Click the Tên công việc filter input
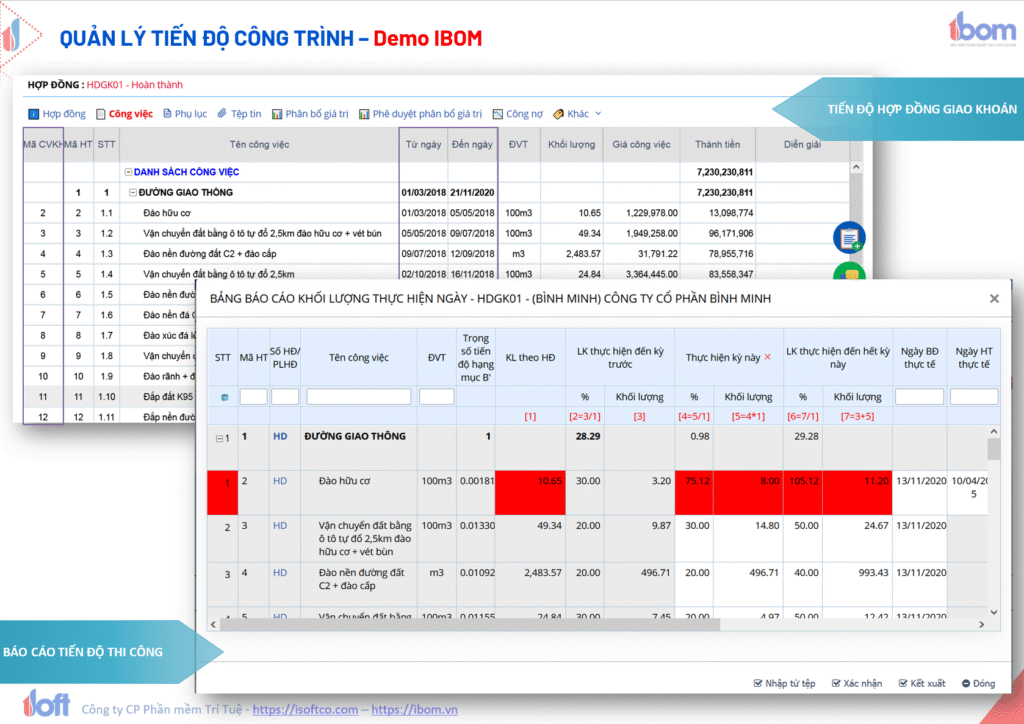 (358, 397)
